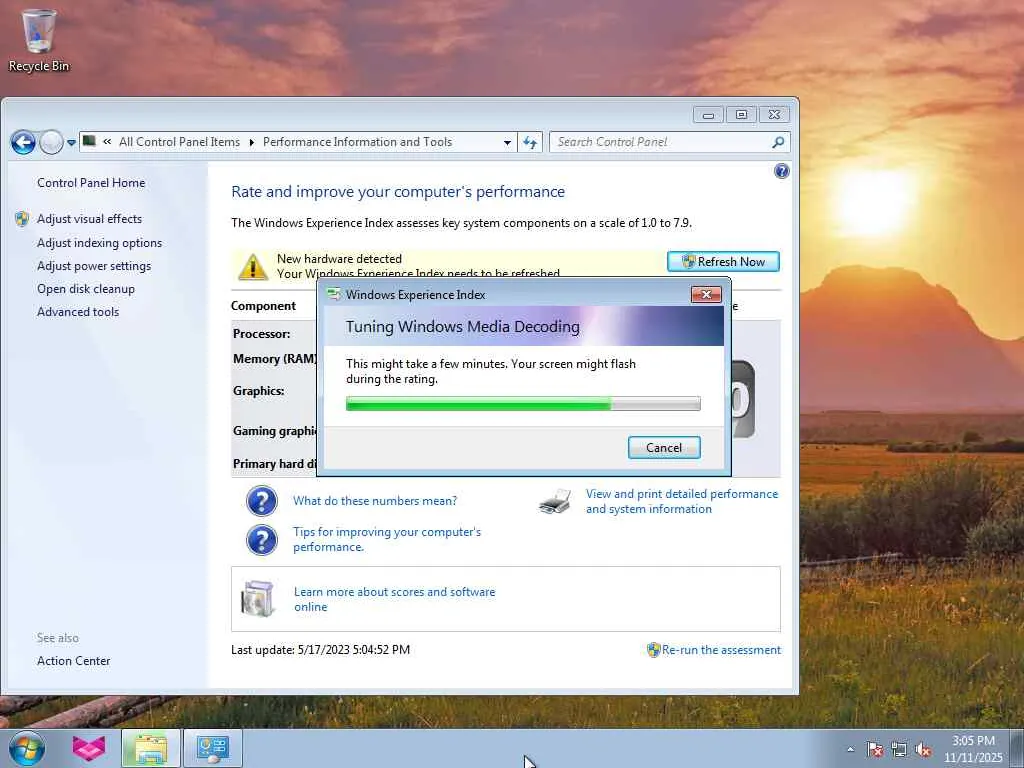Open the pink cat-logo taskbar app
The width and height of the screenshot is (1024, 768).
pos(89,748)
